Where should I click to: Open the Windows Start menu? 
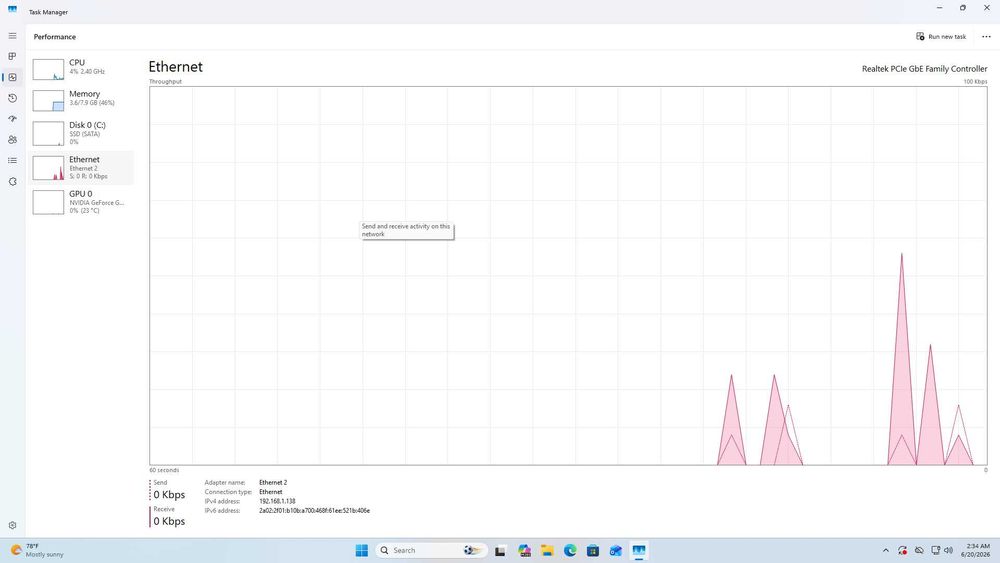[x=362, y=550]
